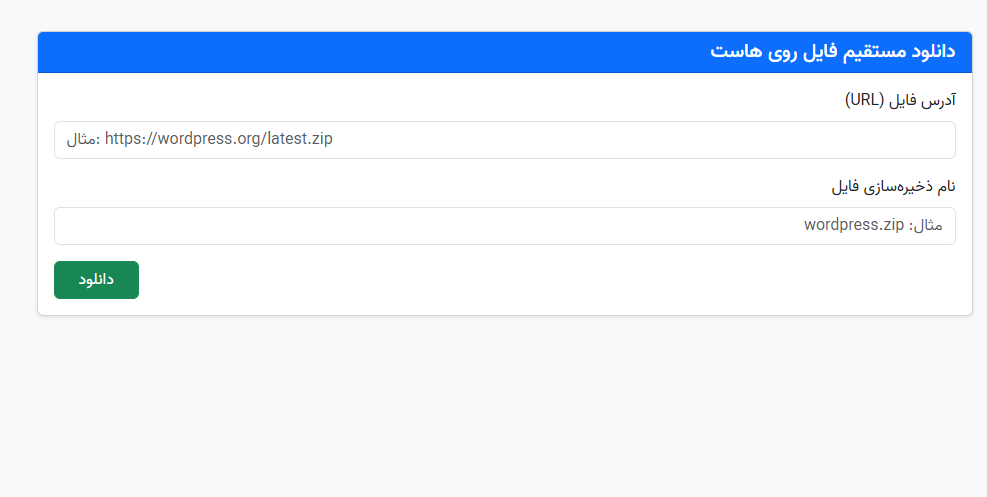The height and width of the screenshot is (497, 987).
Task: Click the https://wordpress.org/latest.zip placeholder text
Action: 218,140
